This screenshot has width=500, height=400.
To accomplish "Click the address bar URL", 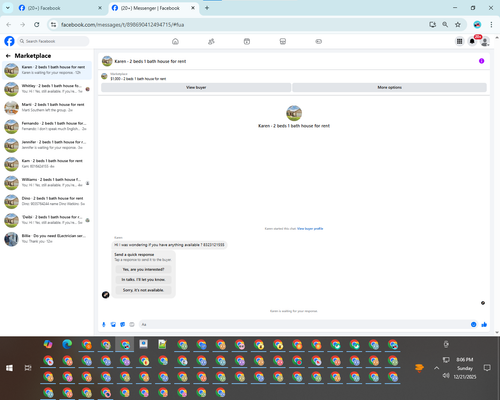I will click(123, 25).
